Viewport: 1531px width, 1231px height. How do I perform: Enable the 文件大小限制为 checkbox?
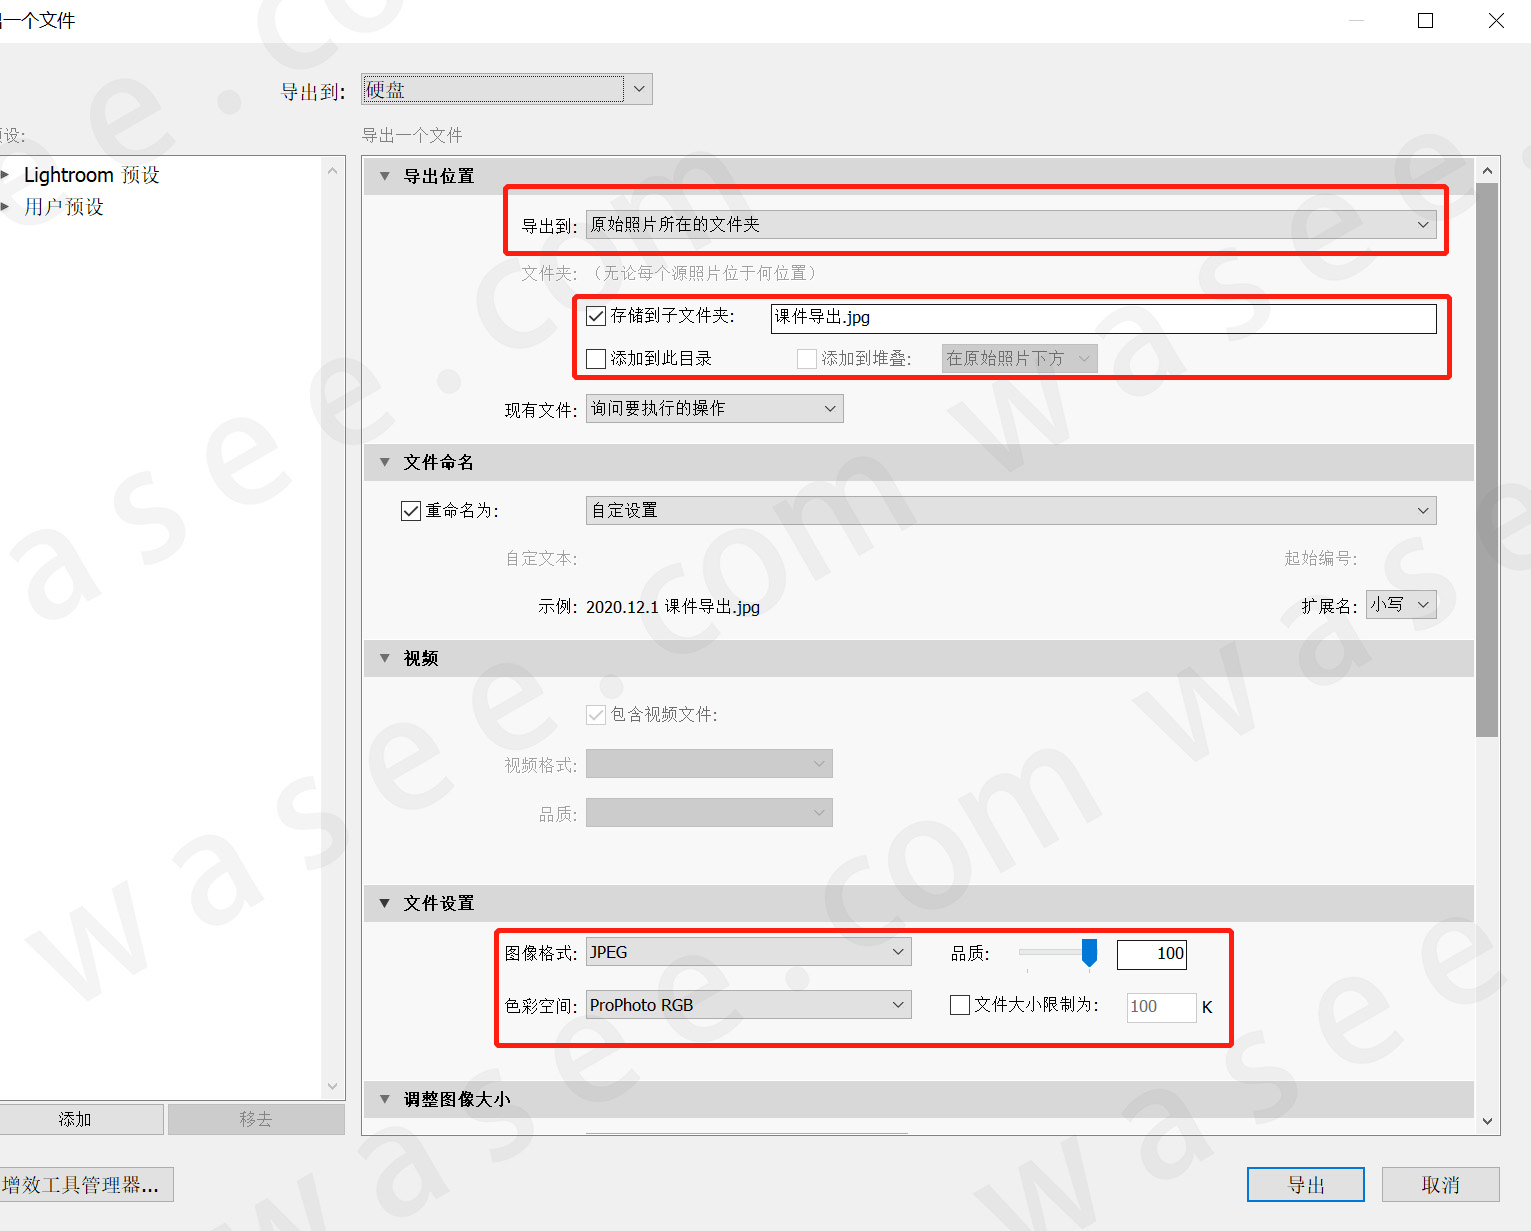pyautogui.click(x=960, y=1005)
